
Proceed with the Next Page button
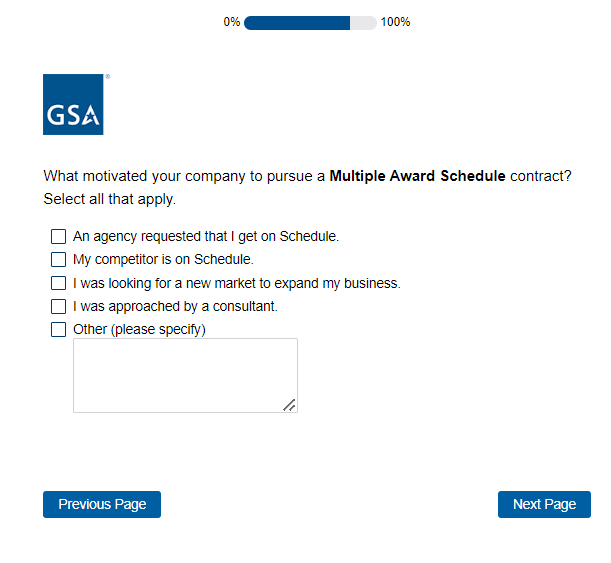click(x=544, y=505)
